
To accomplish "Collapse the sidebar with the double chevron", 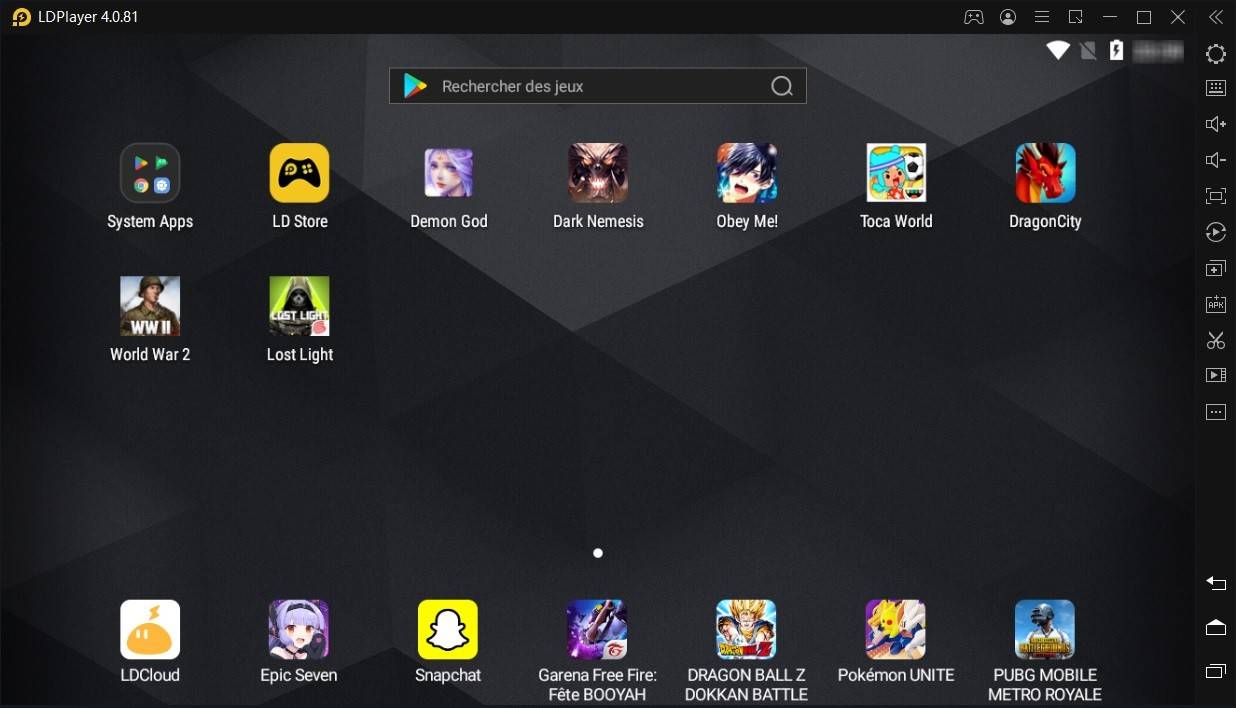I will [x=1215, y=17].
